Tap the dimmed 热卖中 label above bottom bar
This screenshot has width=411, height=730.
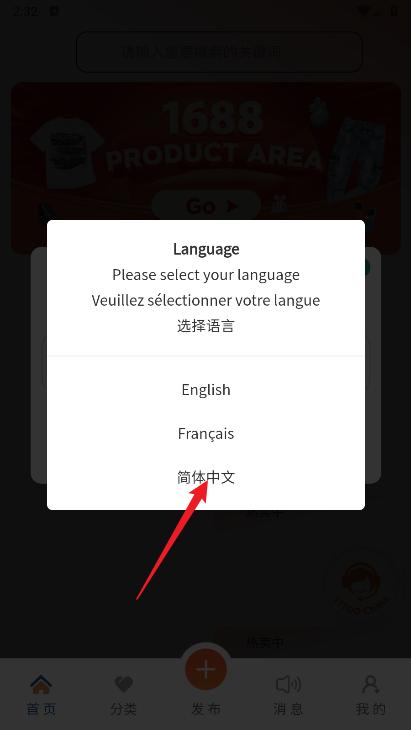coord(264,643)
